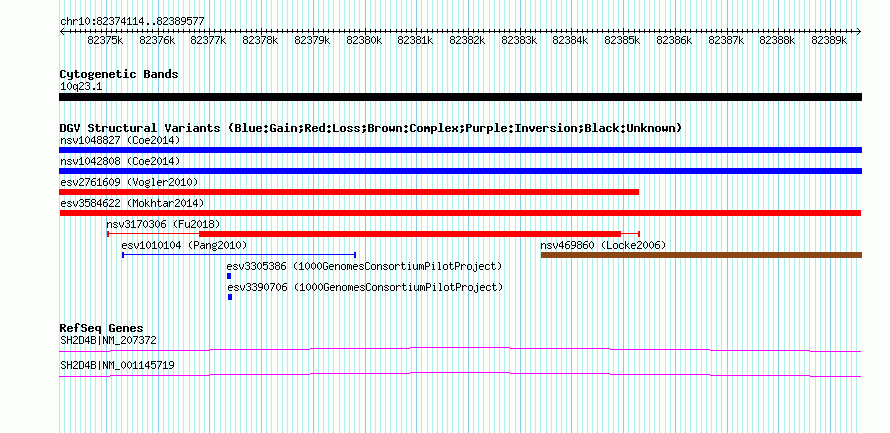Open variant esv2761609 (Vogler2010) label

coord(129,182)
